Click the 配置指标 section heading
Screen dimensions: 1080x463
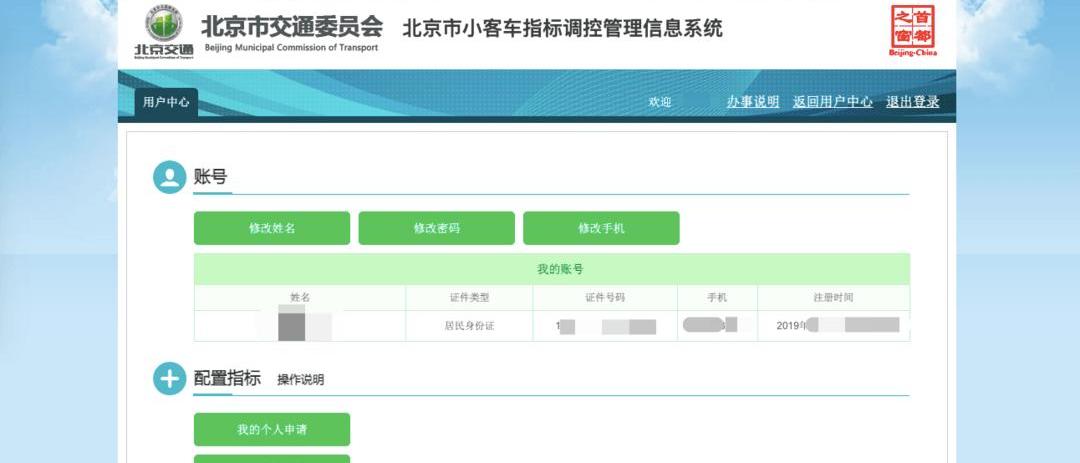(x=227, y=378)
